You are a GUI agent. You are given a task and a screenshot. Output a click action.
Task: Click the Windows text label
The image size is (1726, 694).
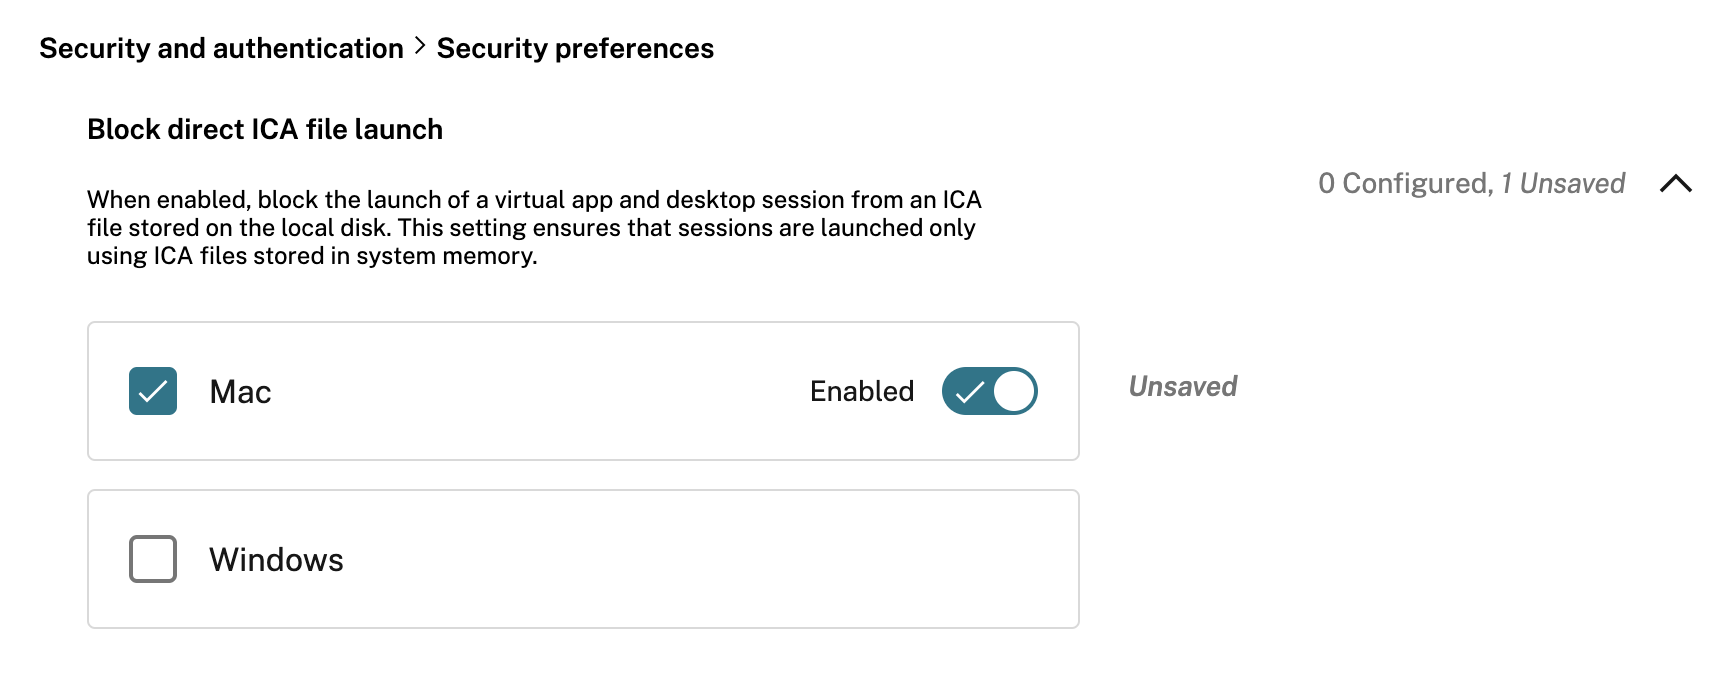coord(276,560)
